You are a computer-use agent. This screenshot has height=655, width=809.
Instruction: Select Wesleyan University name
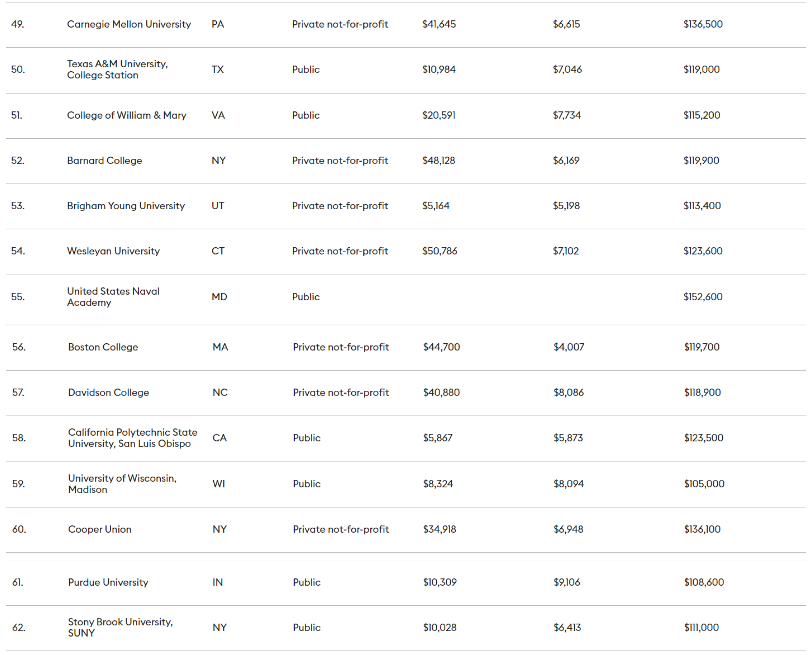[113, 251]
